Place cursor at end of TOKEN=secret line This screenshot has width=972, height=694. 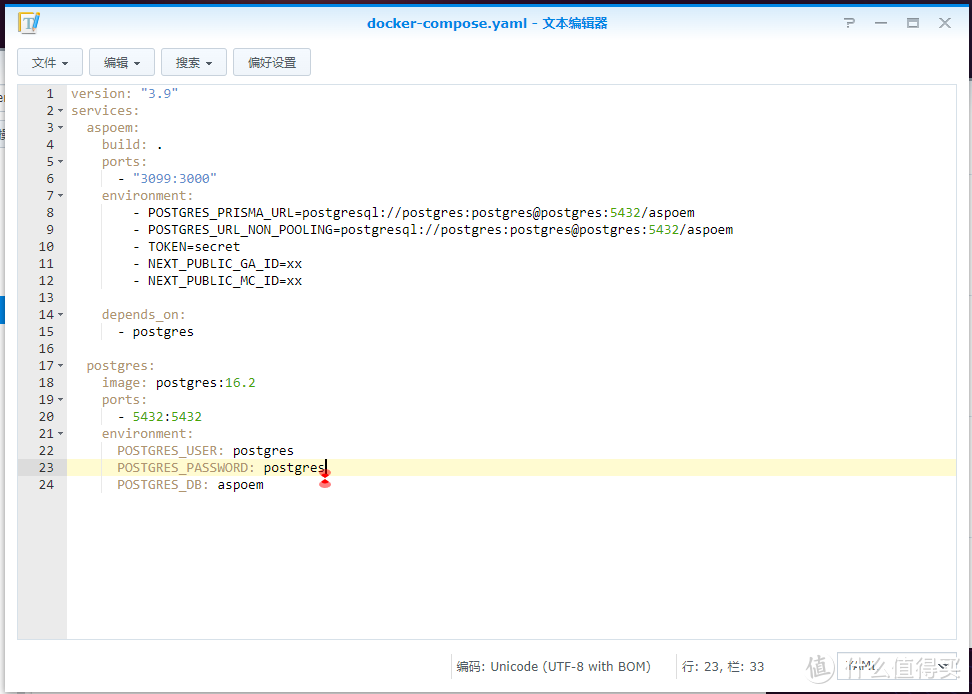pyautogui.click(x=241, y=247)
